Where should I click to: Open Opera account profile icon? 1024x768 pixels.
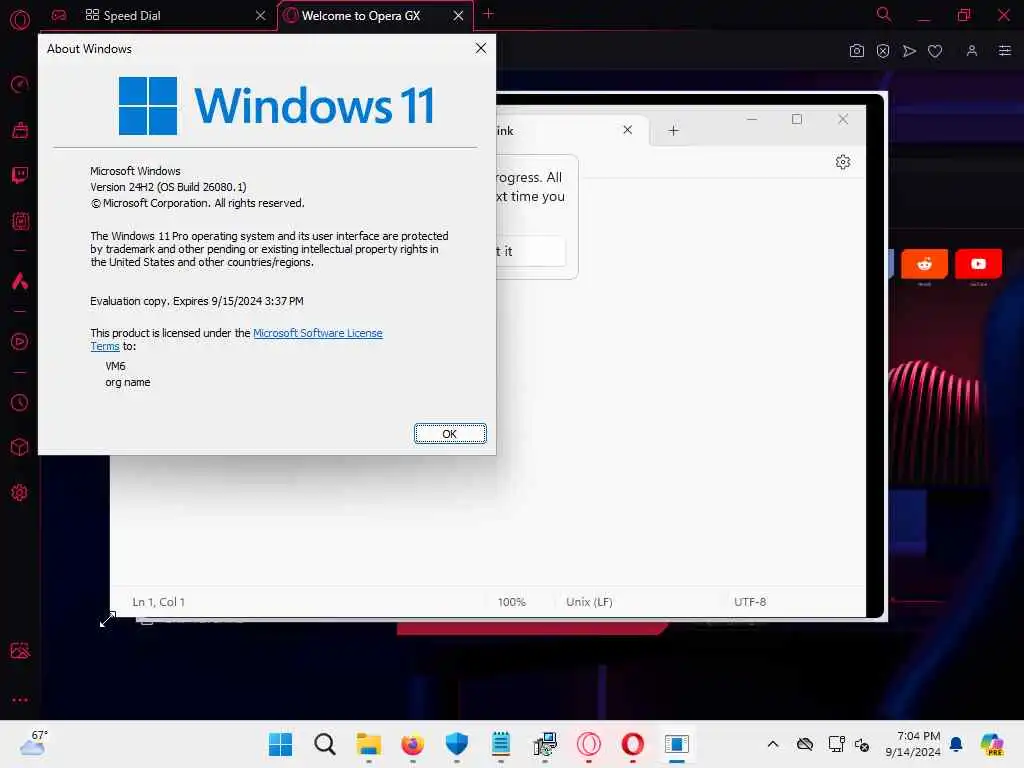[x=972, y=51]
